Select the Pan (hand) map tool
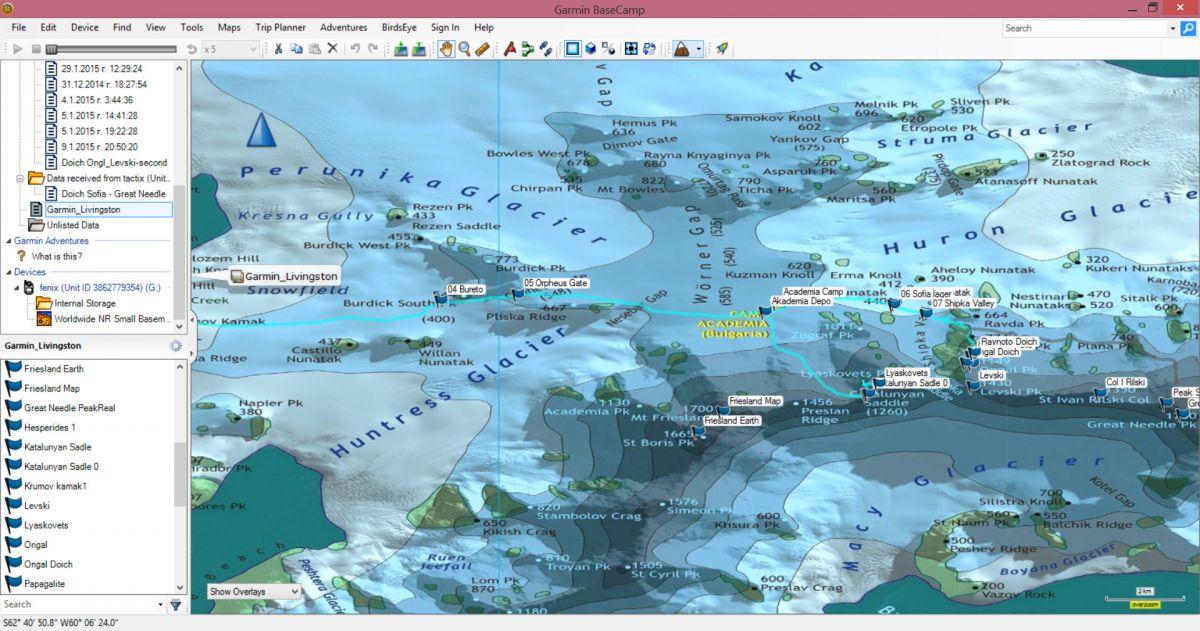 tap(447, 48)
